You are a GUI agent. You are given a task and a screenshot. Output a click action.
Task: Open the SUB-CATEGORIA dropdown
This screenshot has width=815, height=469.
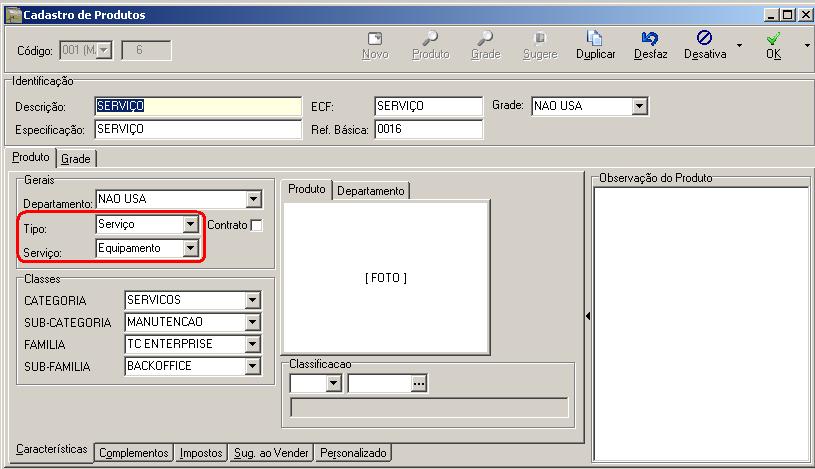coord(252,322)
